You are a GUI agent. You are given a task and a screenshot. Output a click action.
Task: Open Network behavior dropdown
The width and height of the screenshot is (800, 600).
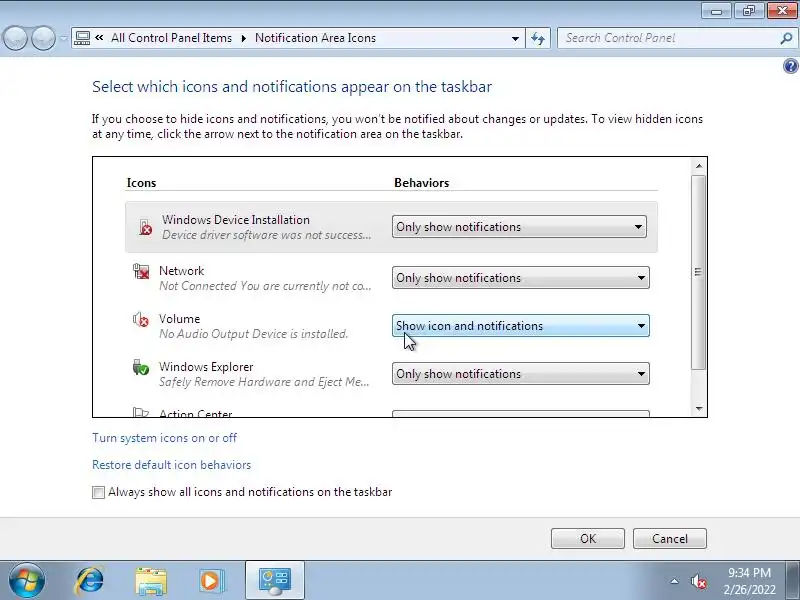tap(520, 278)
